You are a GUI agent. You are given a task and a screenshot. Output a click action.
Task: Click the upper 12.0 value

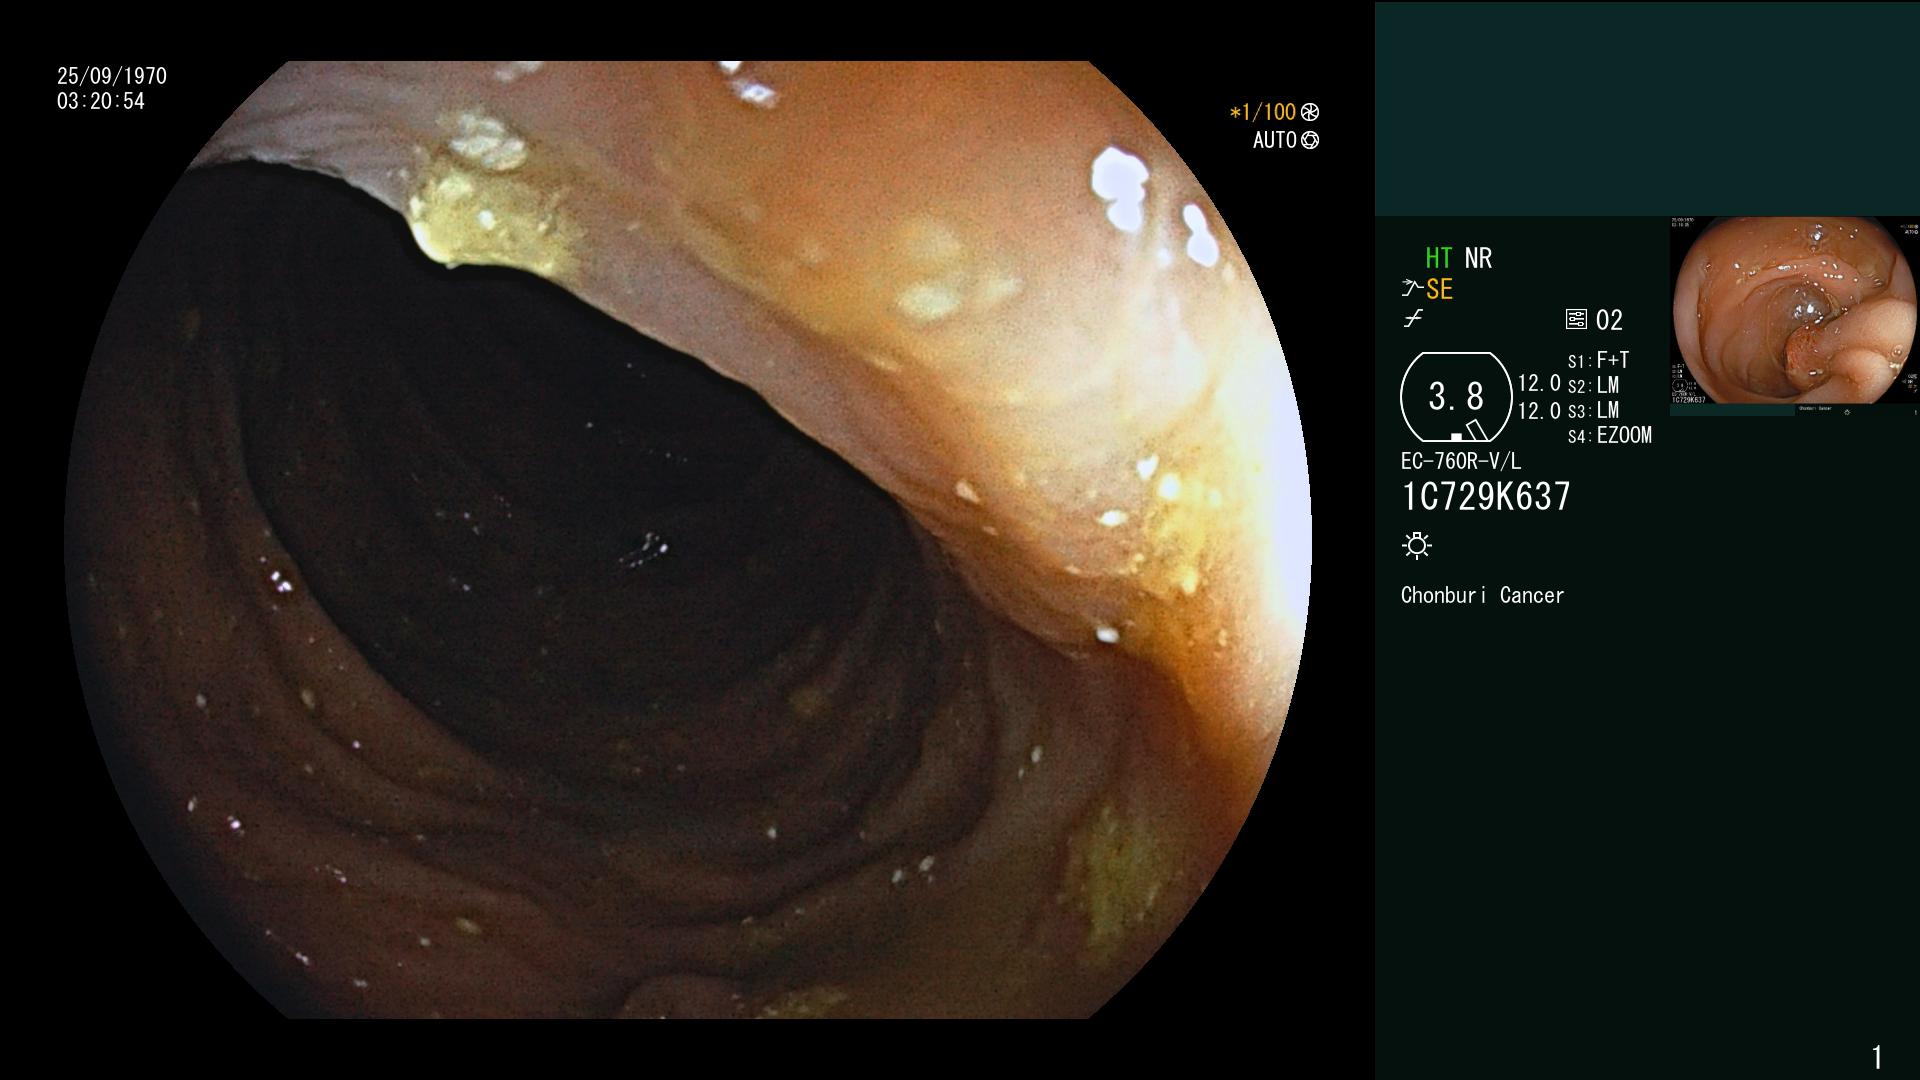coord(1539,383)
